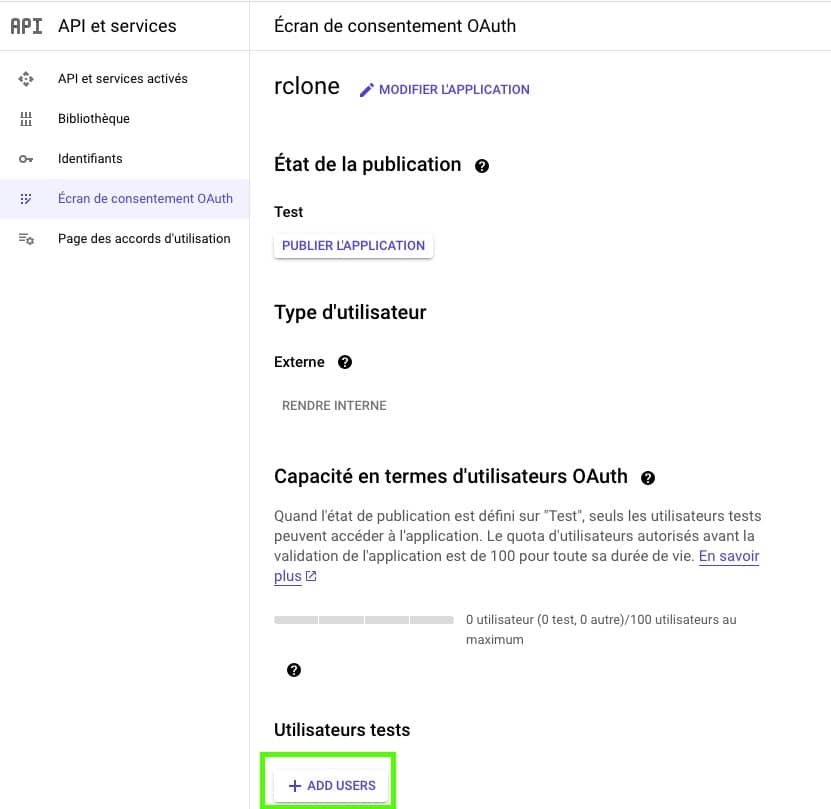This screenshot has height=809, width=831.
Task: Click the API et services activés icon
Action: coord(25,79)
